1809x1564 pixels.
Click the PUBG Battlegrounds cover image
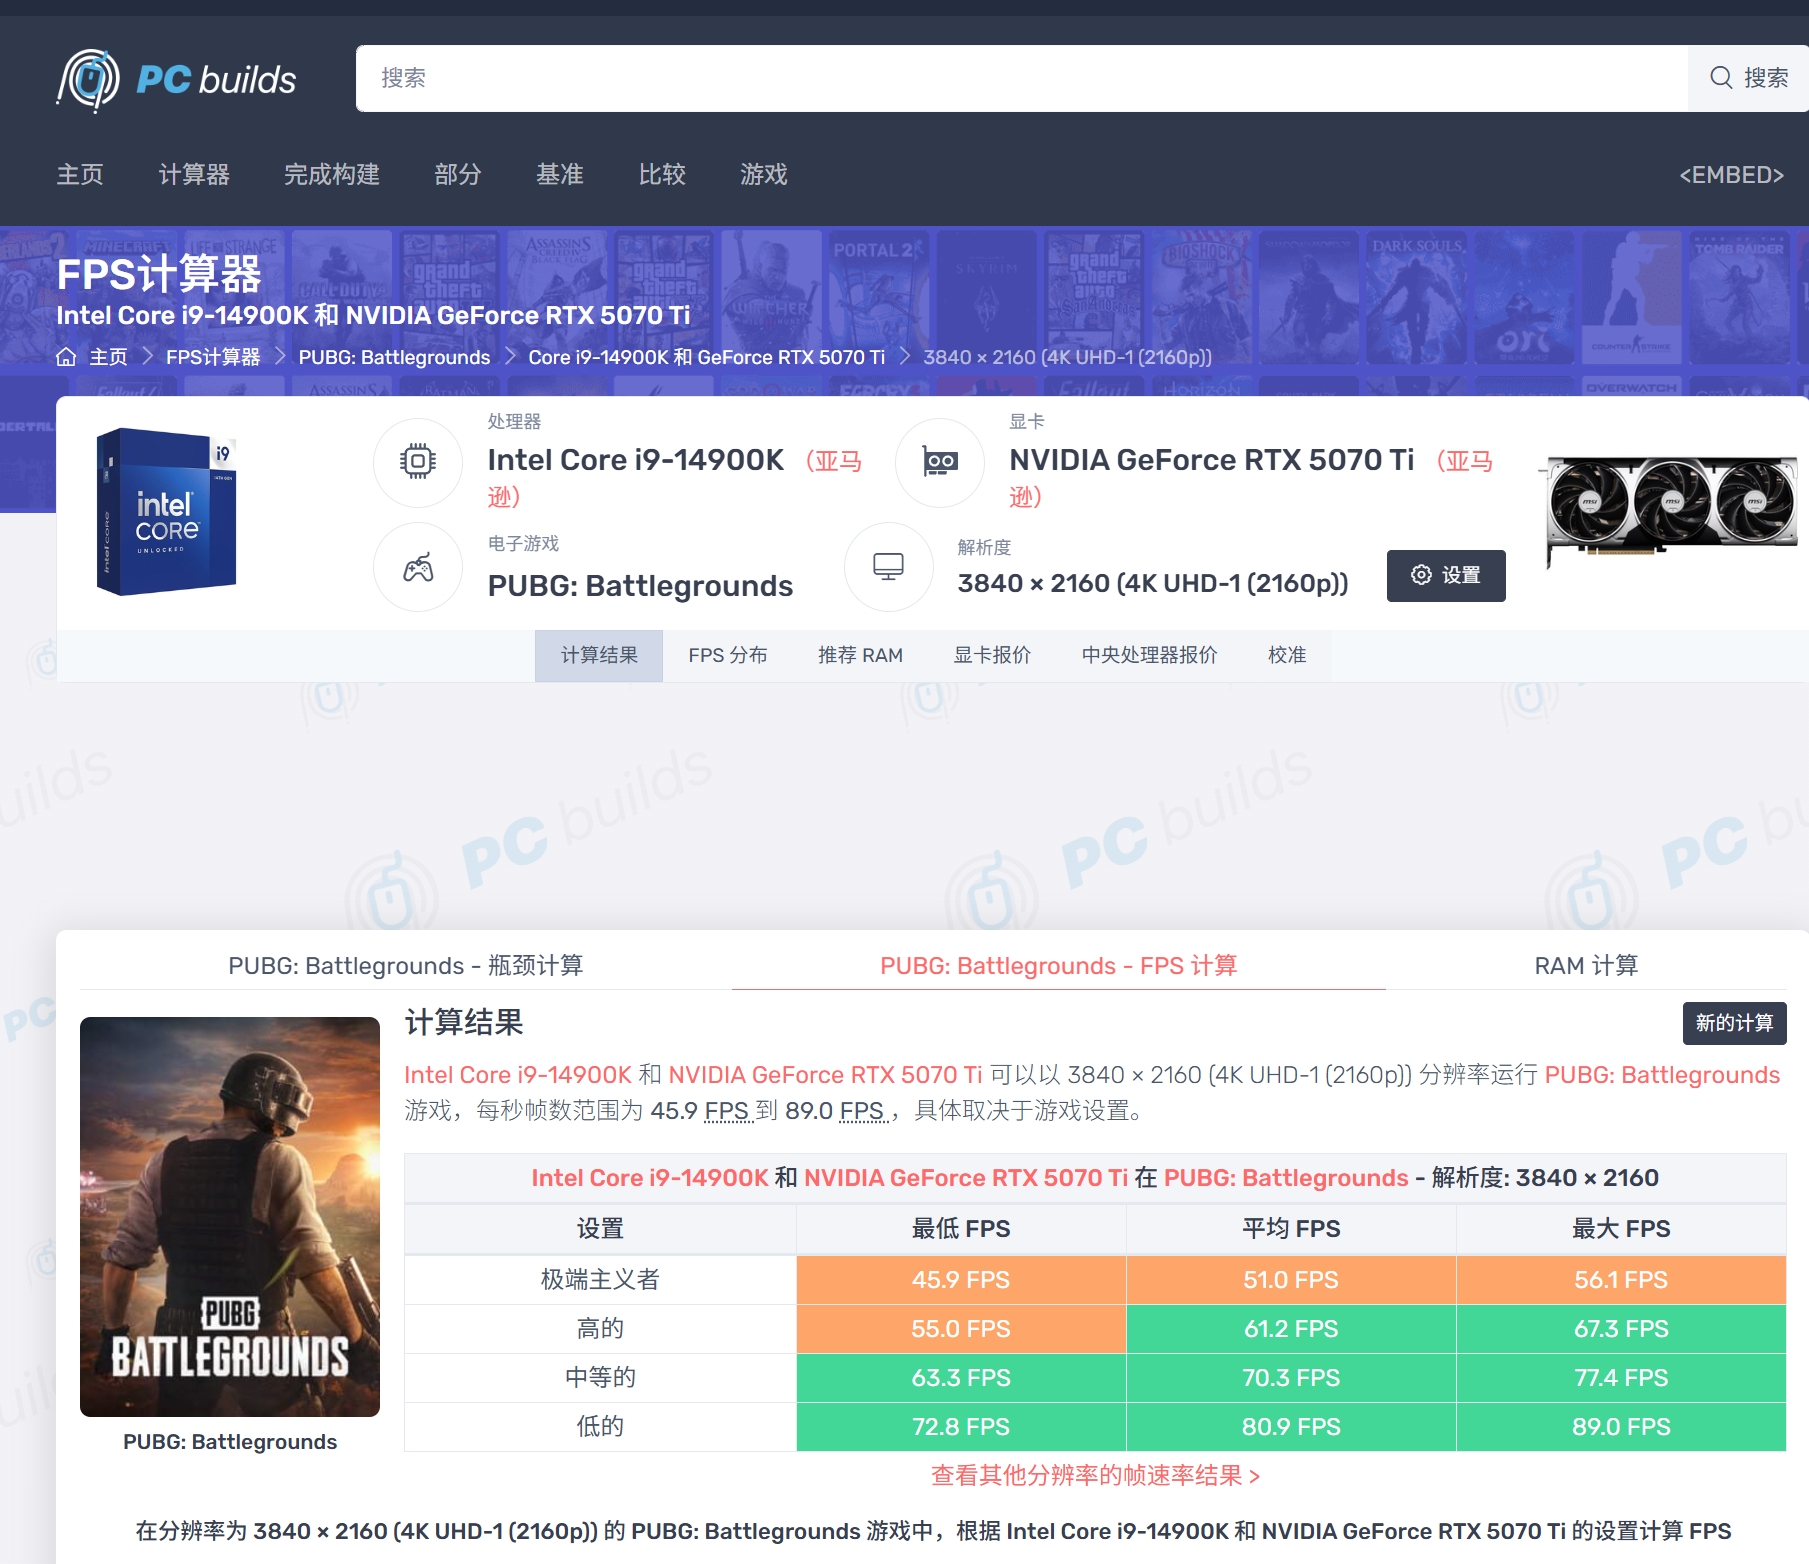click(230, 1216)
